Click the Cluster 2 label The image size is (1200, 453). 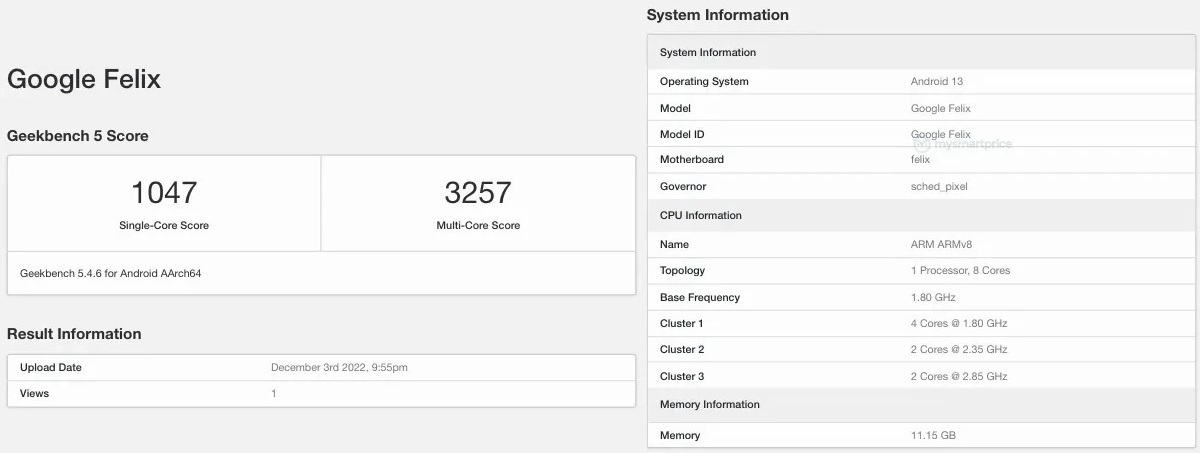point(682,350)
